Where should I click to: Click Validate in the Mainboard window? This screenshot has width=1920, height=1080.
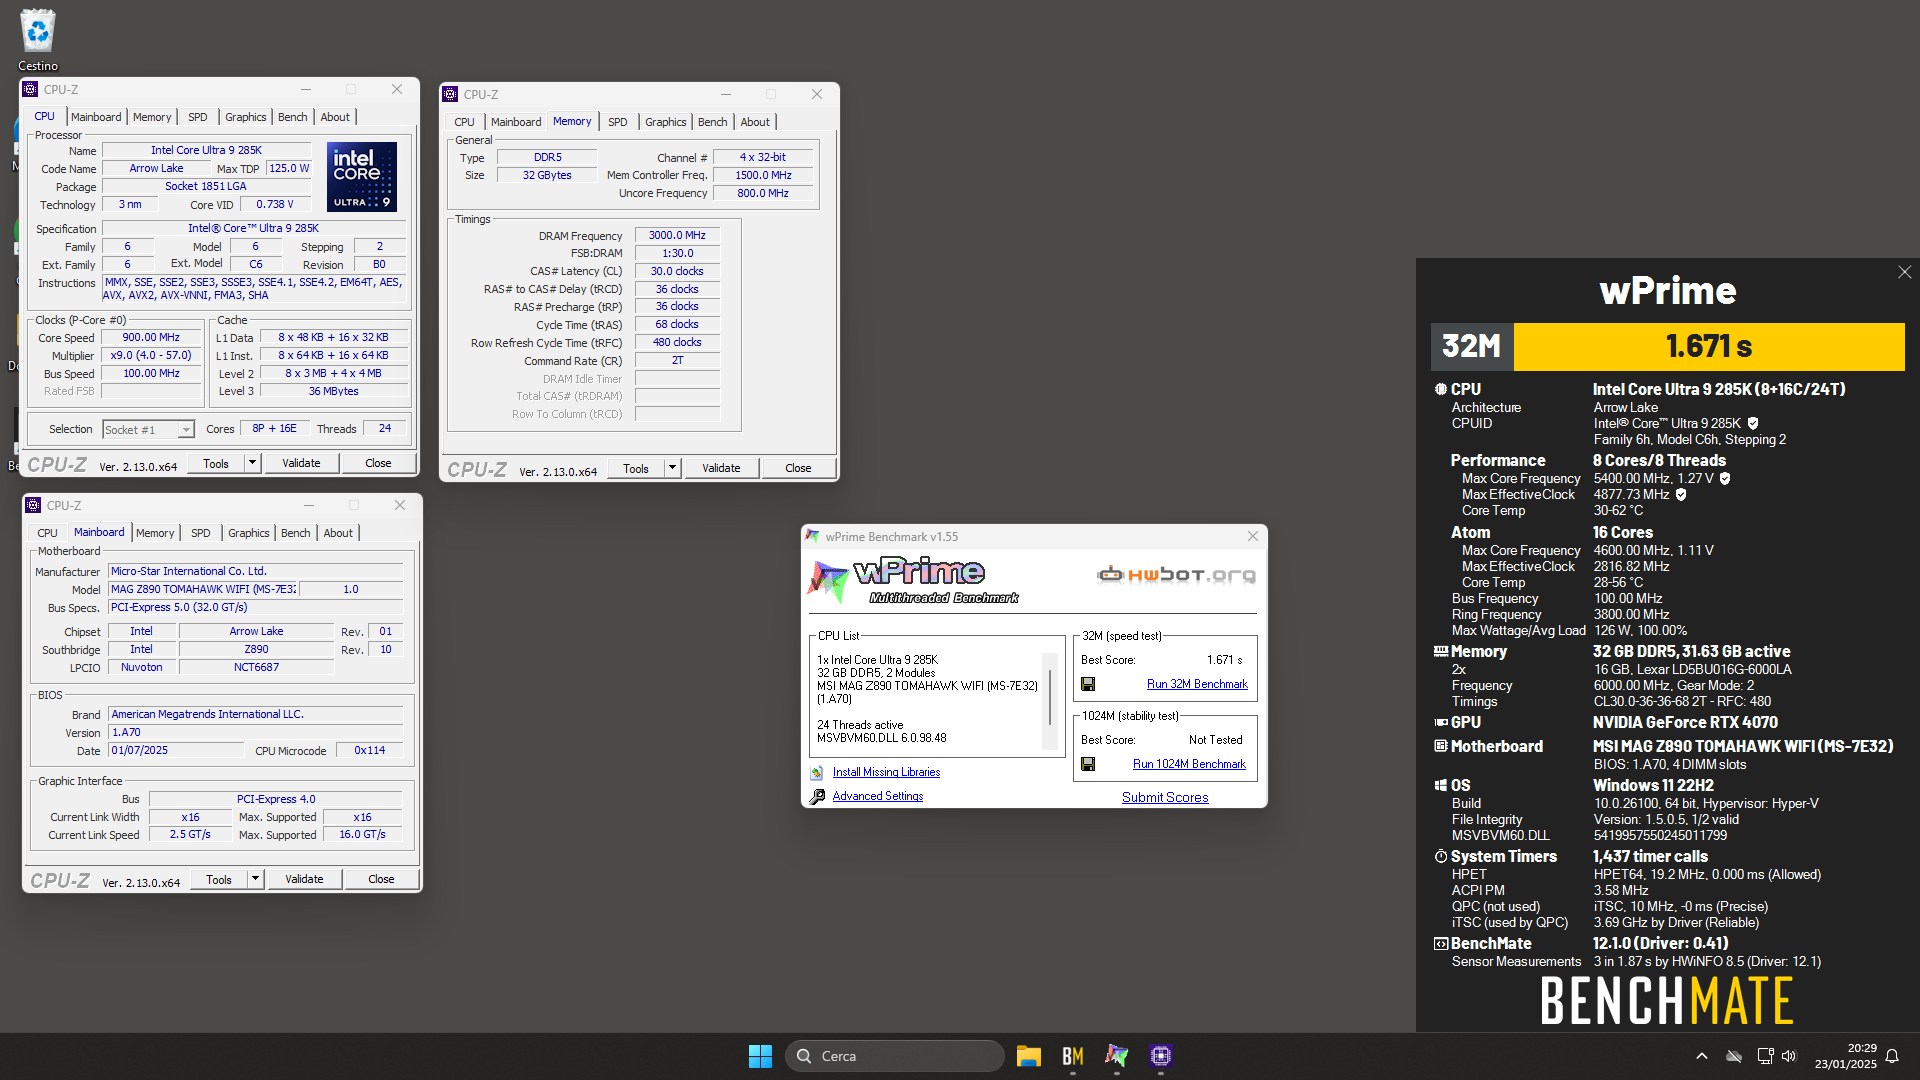pos(304,879)
